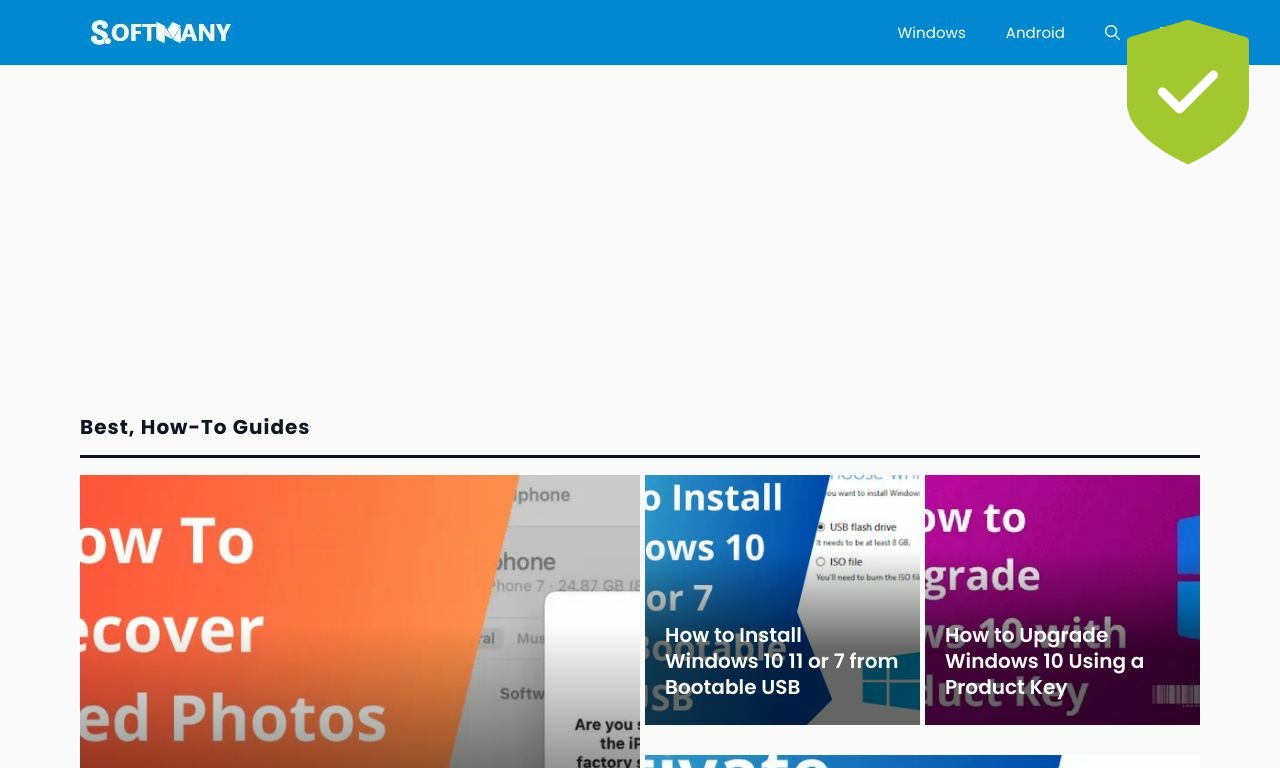The width and height of the screenshot is (1280, 768).
Task: Open the Android menu item
Action: click(1035, 33)
